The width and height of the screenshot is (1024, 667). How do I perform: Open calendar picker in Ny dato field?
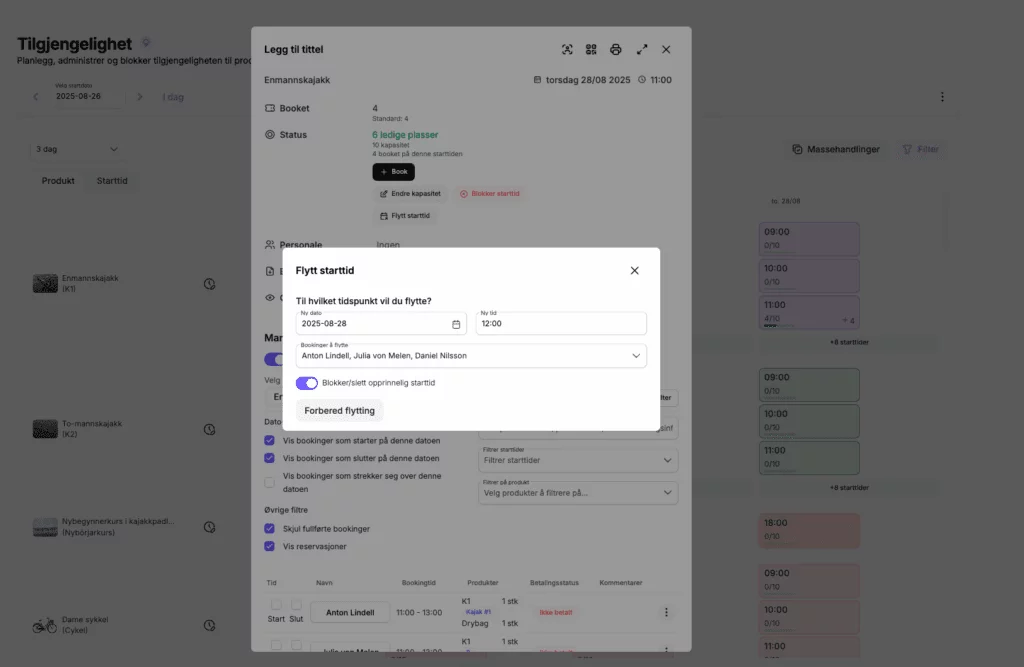[x=456, y=325]
